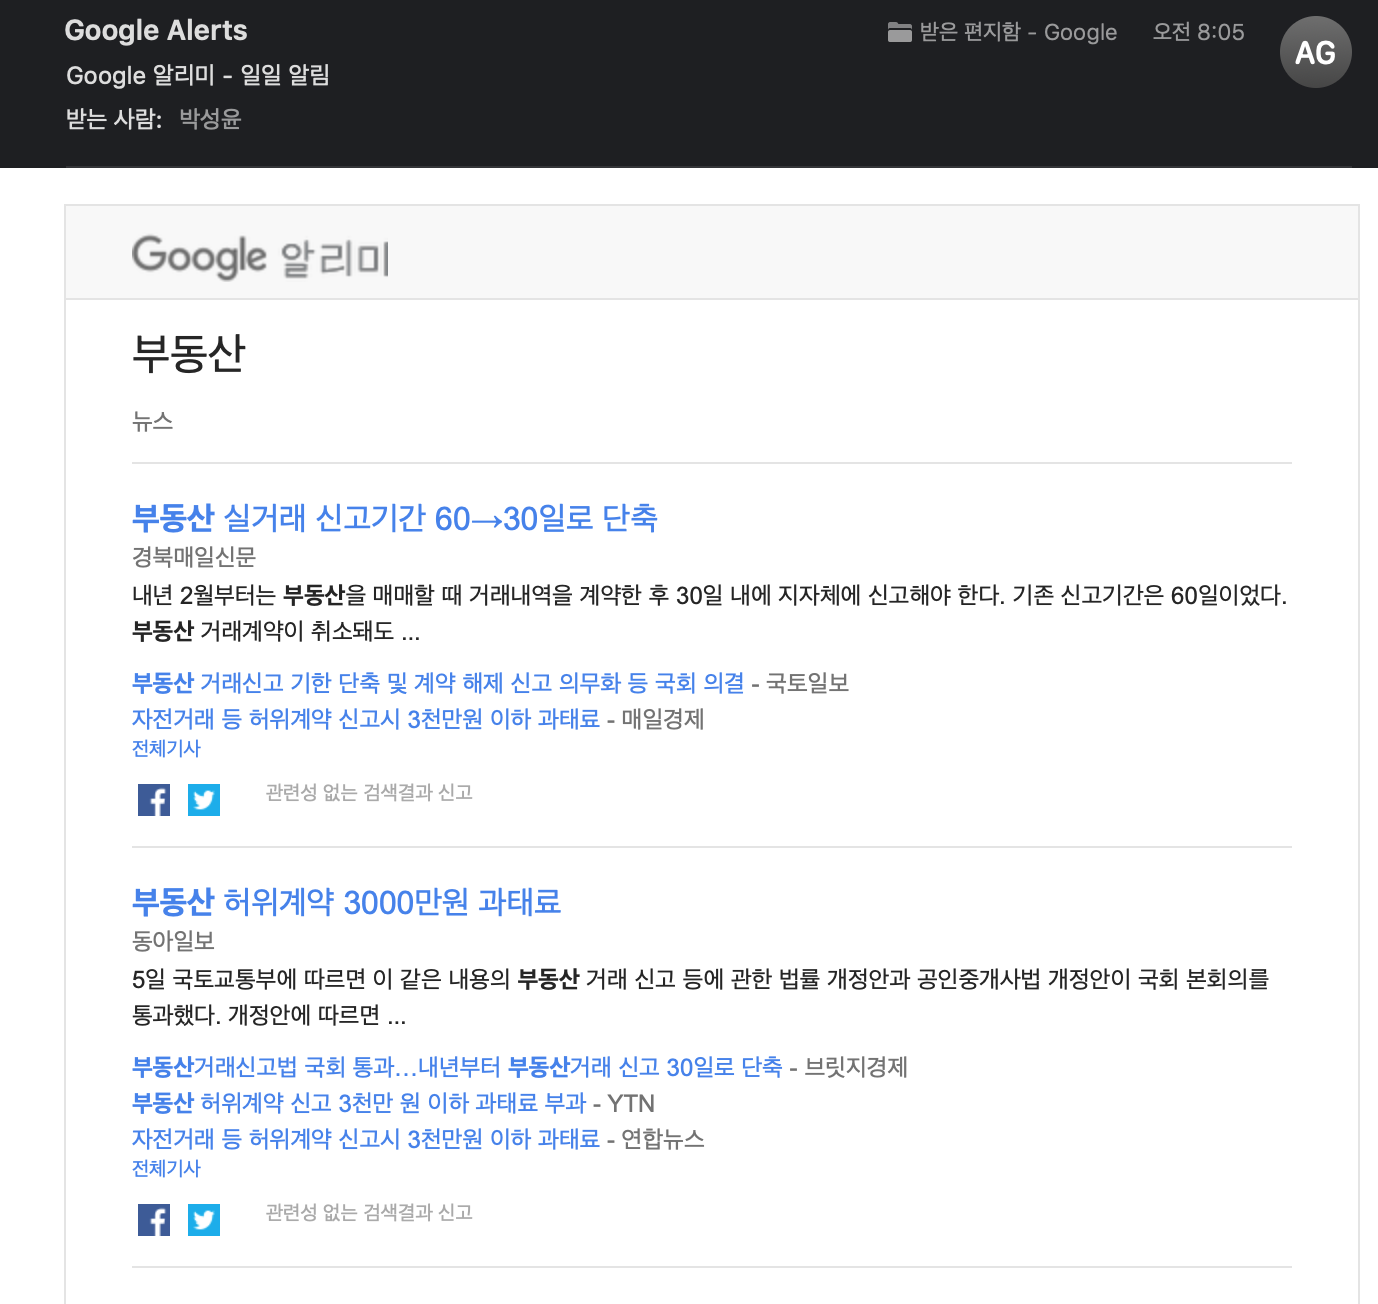Click the 부동산 alert keyword heading
The height and width of the screenshot is (1304, 1378).
(x=189, y=353)
